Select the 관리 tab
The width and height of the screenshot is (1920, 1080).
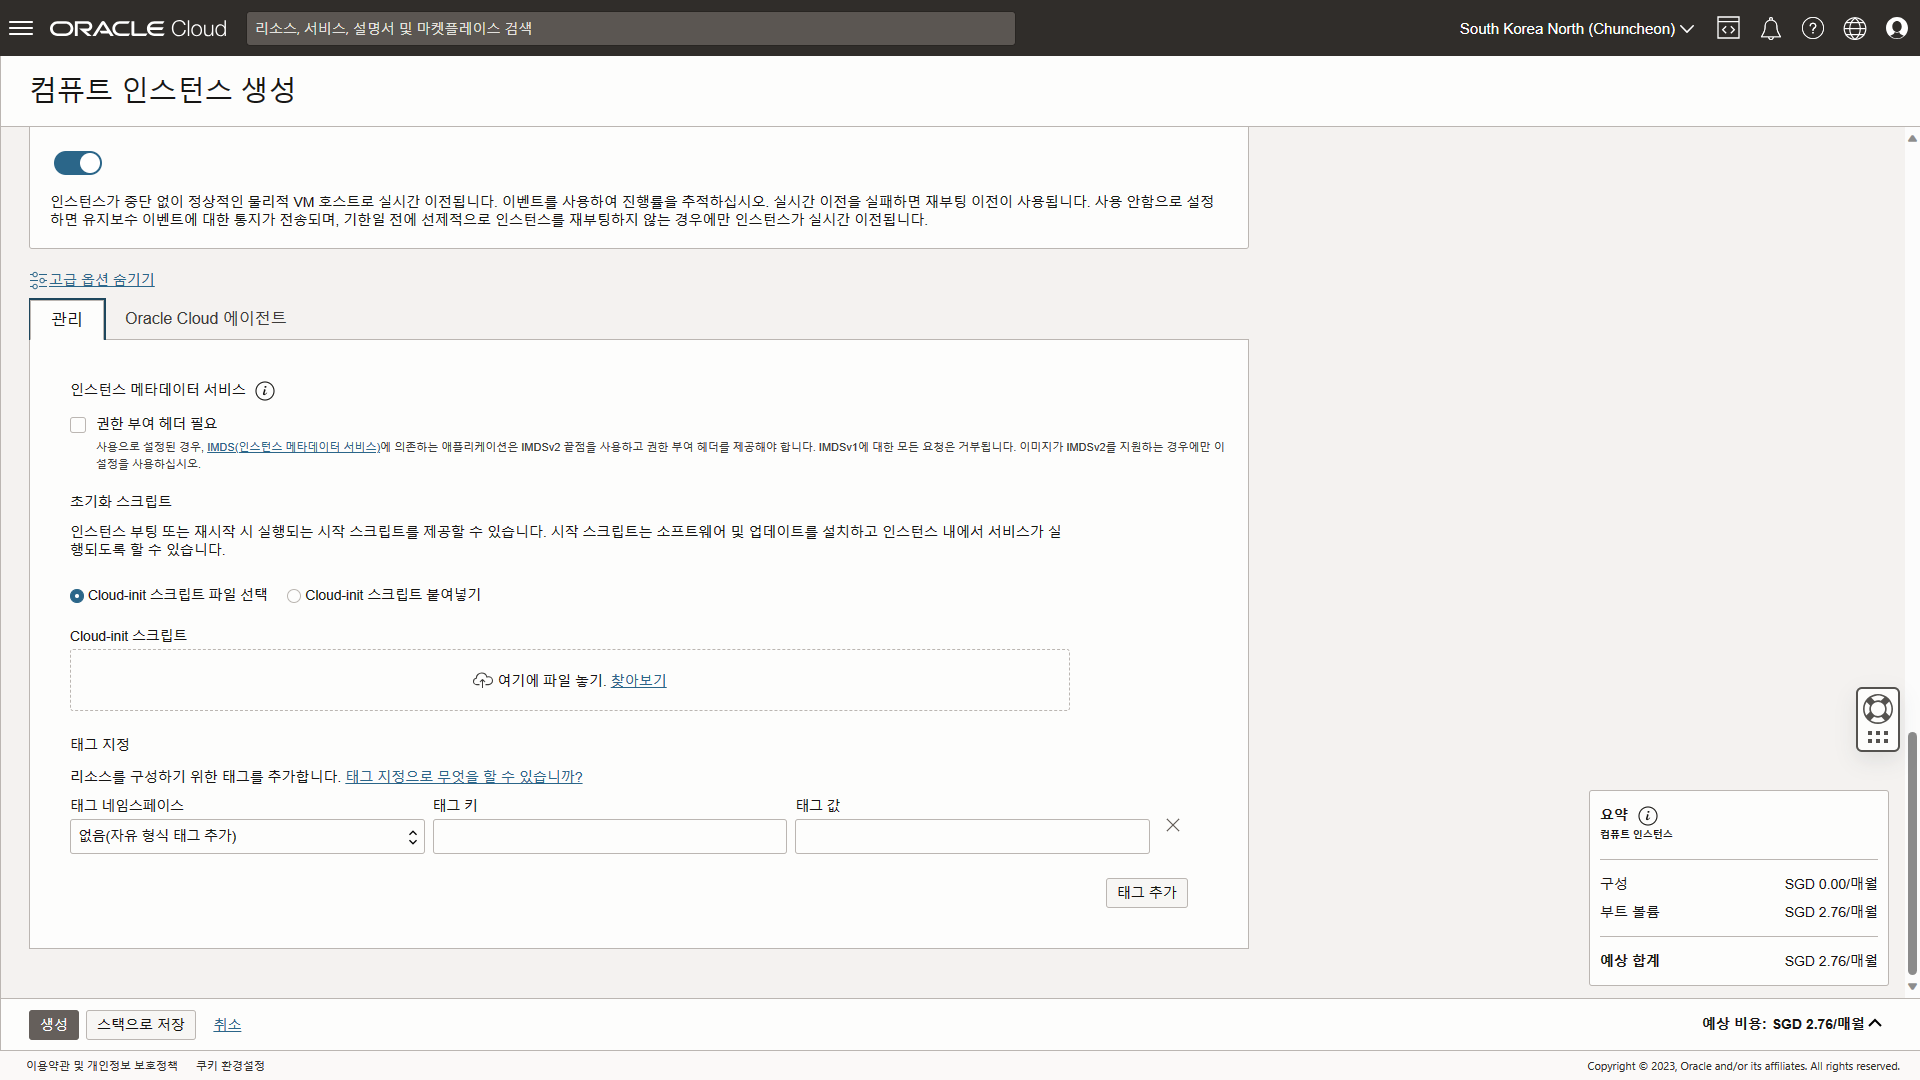point(67,319)
